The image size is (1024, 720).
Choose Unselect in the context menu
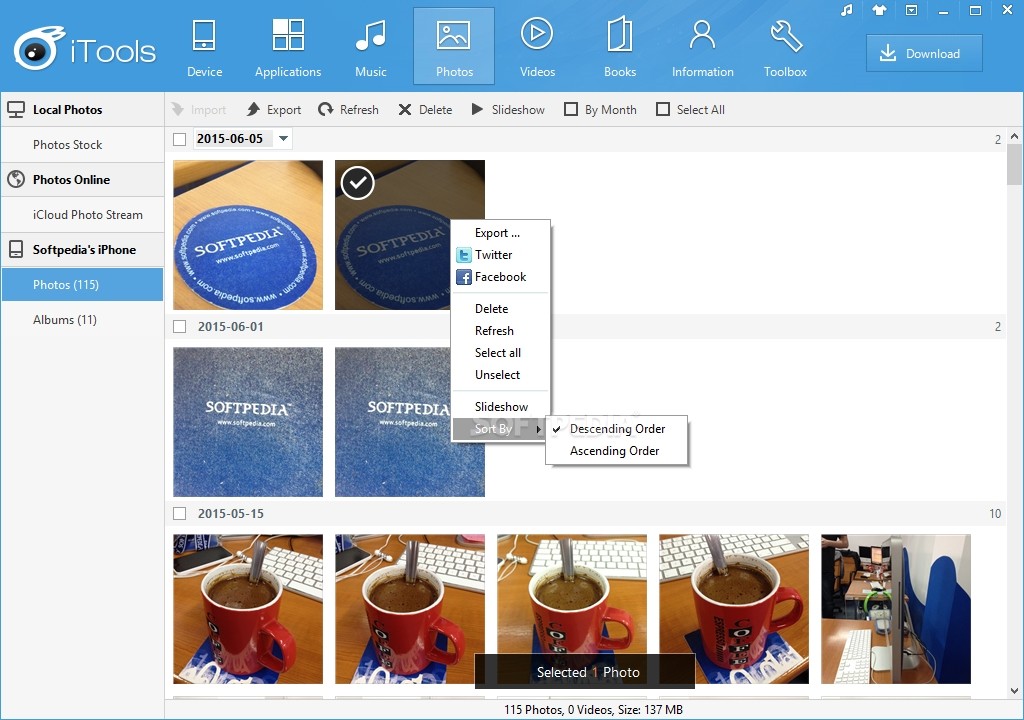tap(501, 375)
